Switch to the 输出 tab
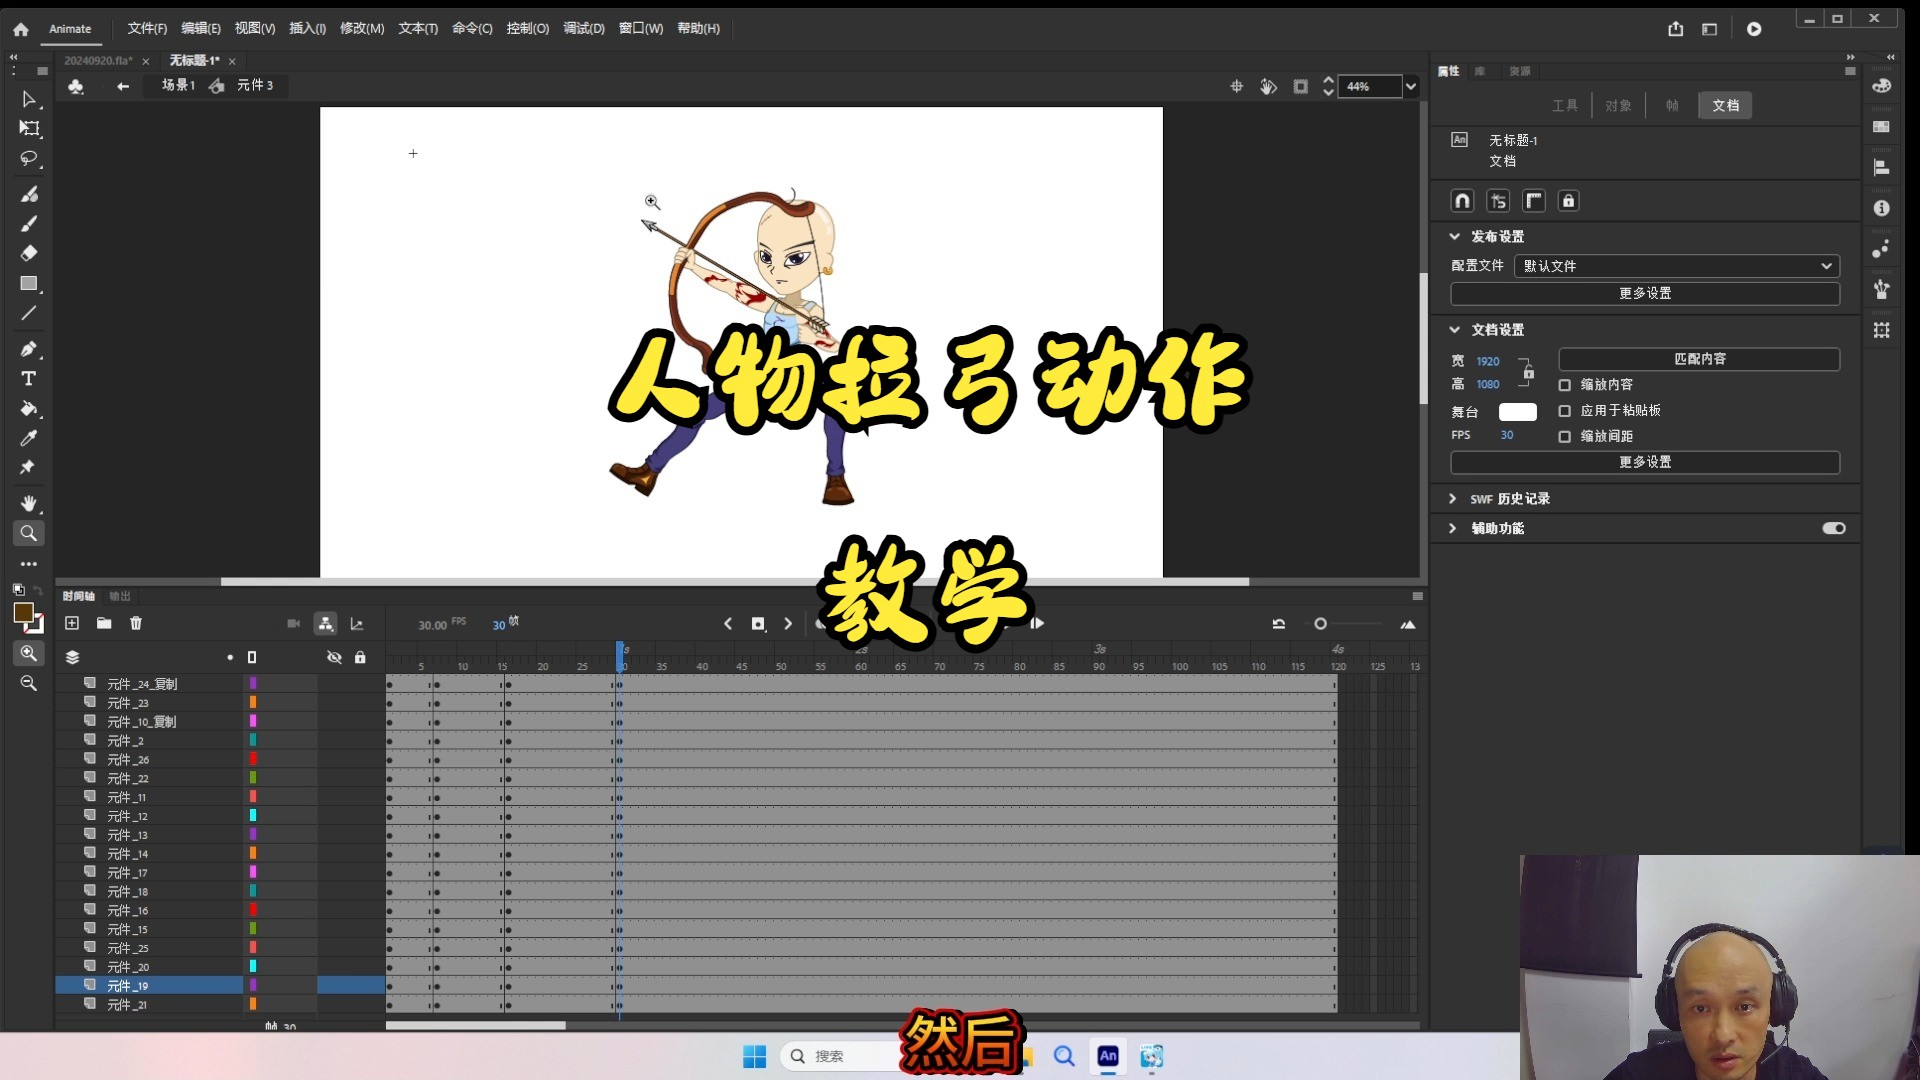Screen dimensions: 1920x1080 point(119,595)
